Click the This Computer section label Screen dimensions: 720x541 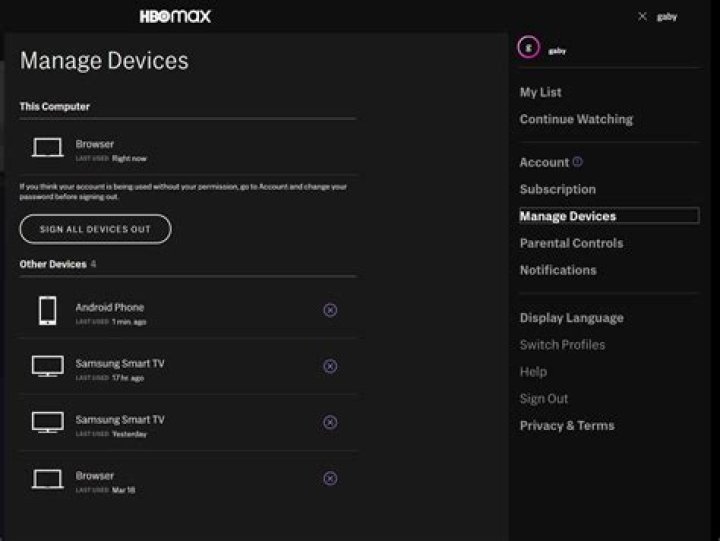(x=55, y=107)
